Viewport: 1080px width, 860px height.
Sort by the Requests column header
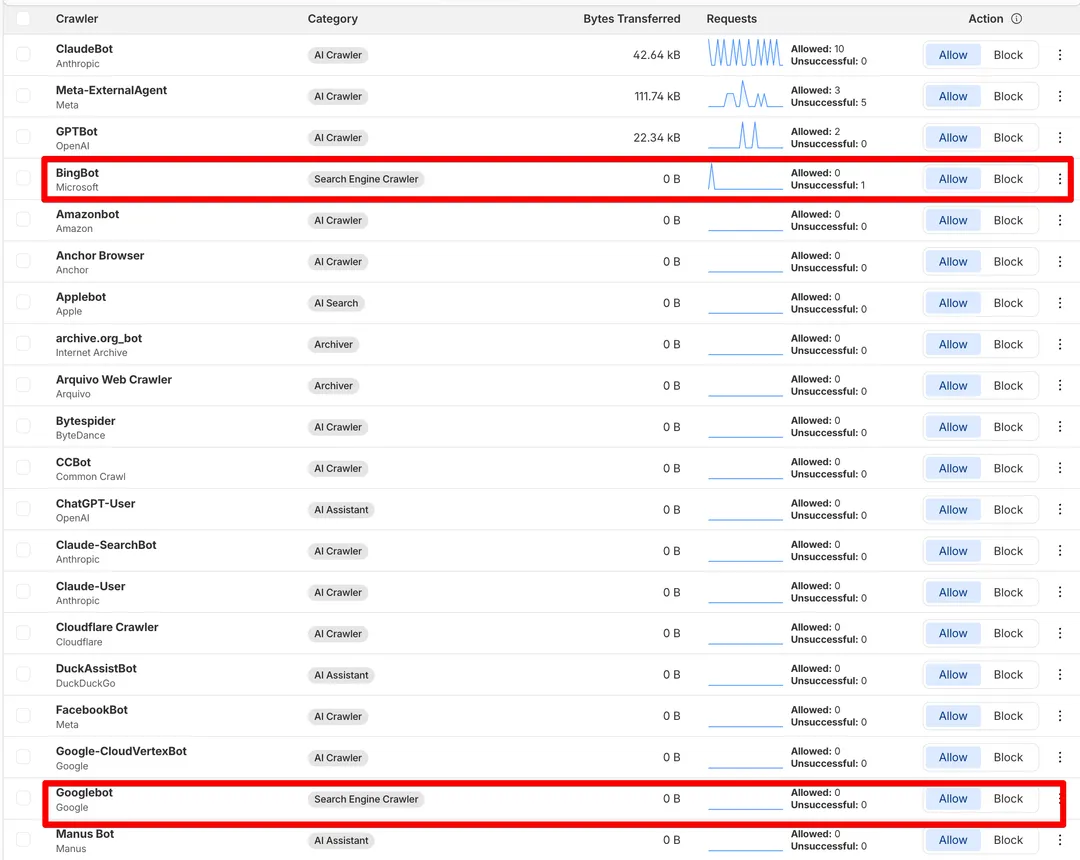click(731, 19)
